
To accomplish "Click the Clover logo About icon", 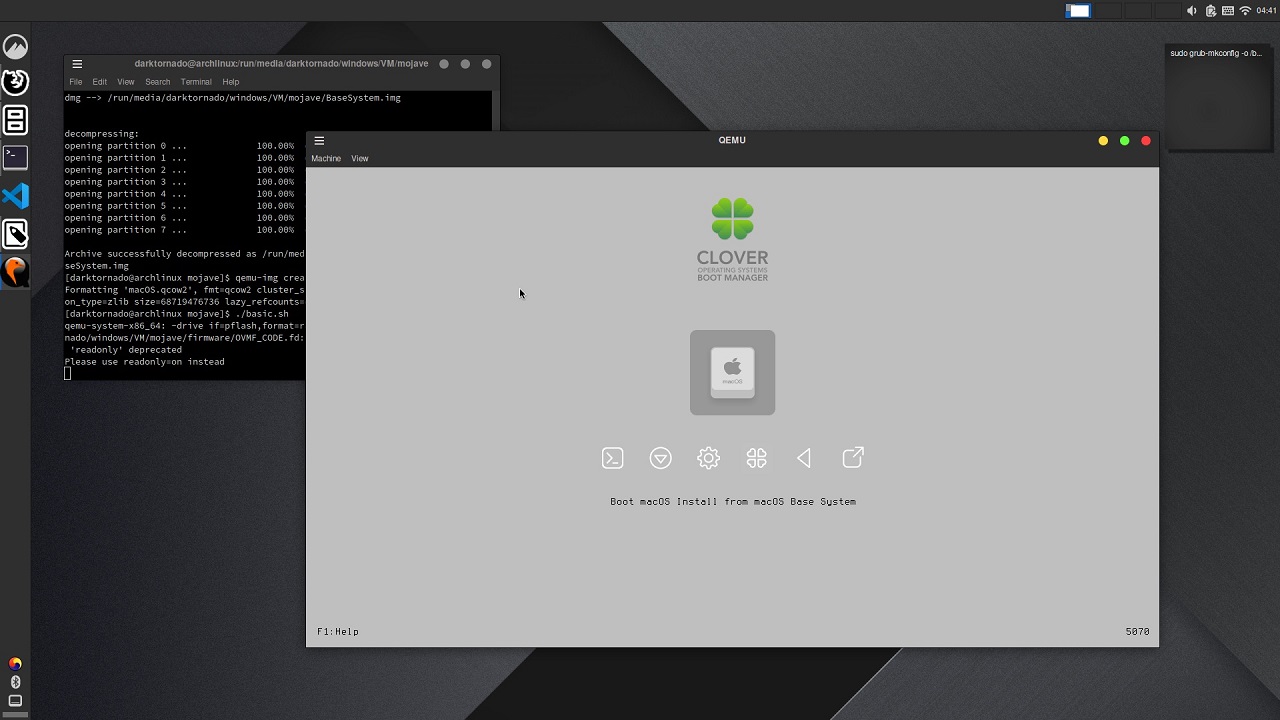I will click(756, 458).
